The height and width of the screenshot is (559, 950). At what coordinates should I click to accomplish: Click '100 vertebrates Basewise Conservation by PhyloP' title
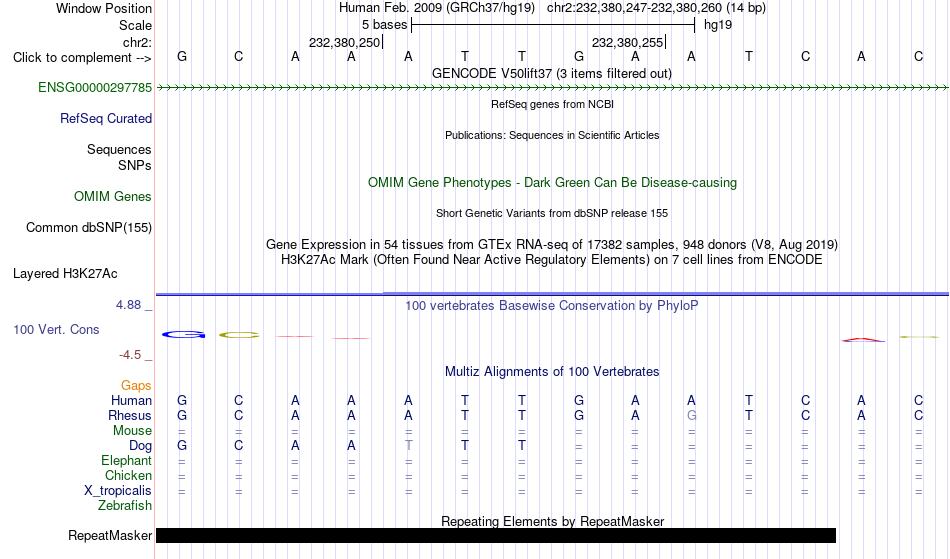pyautogui.click(x=551, y=305)
